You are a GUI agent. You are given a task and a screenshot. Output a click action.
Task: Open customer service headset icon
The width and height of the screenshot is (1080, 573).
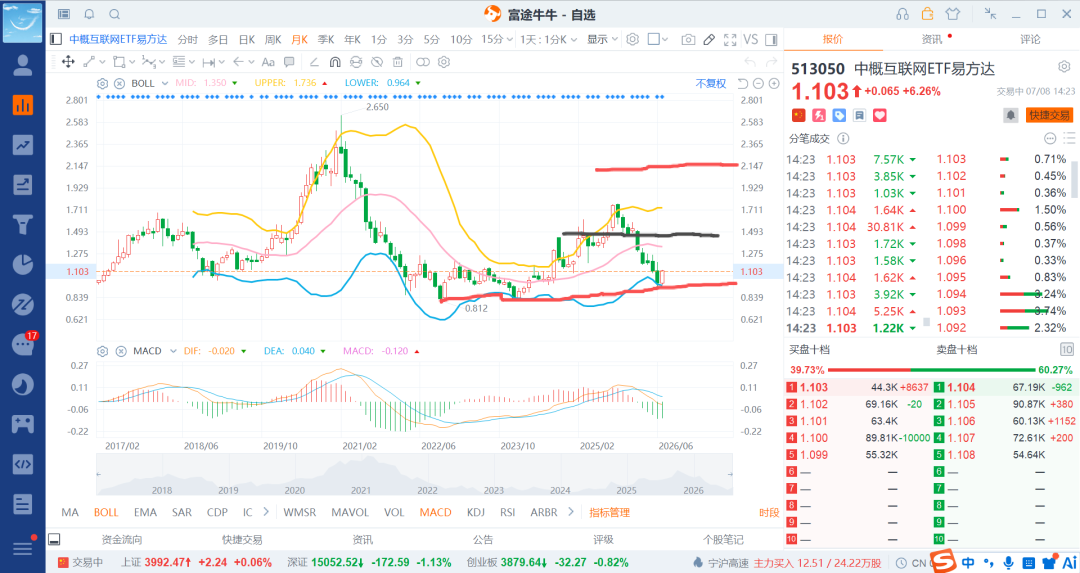click(x=902, y=14)
